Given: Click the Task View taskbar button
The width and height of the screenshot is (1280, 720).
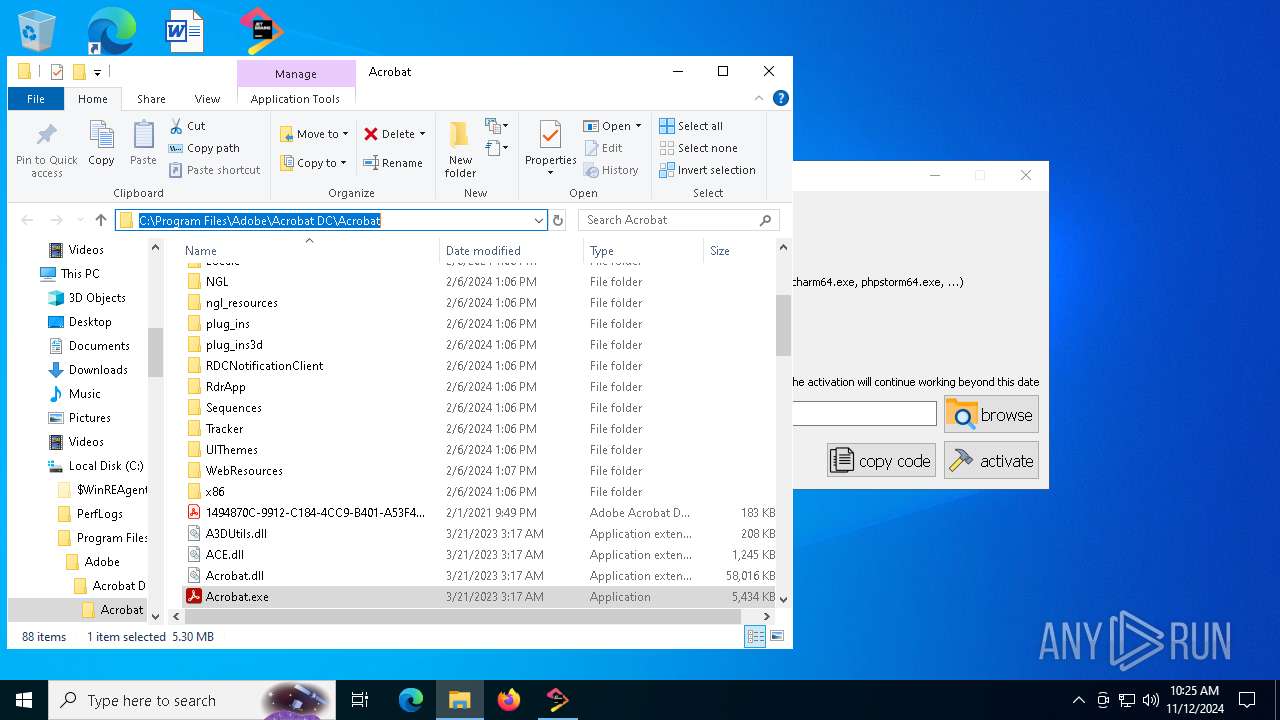Looking at the screenshot, I should click(x=360, y=700).
